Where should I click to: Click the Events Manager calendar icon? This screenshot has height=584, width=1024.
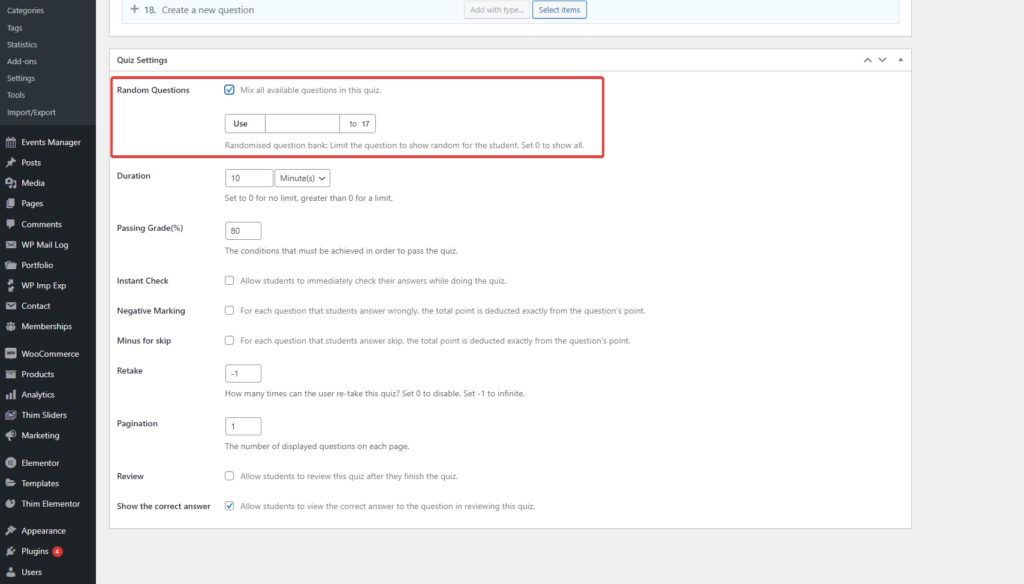coord(11,142)
